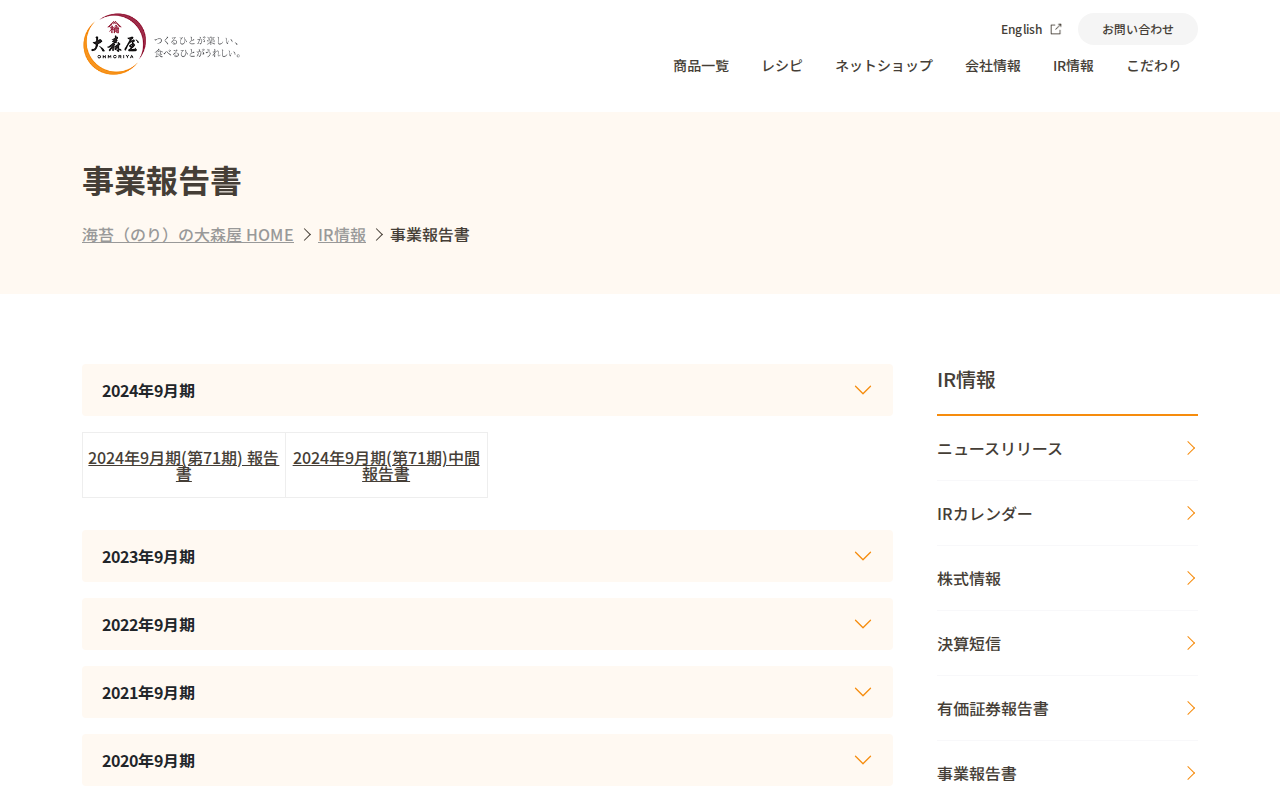This screenshot has height=800, width=1280.
Task: Expand the 2021年9月期 section
Action: [487, 692]
